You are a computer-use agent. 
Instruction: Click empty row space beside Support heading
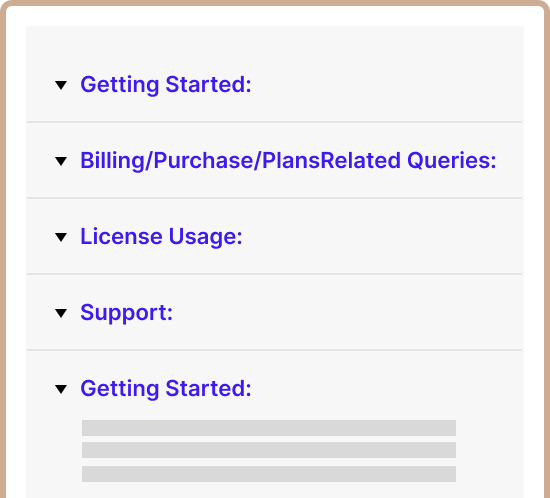tap(346, 313)
